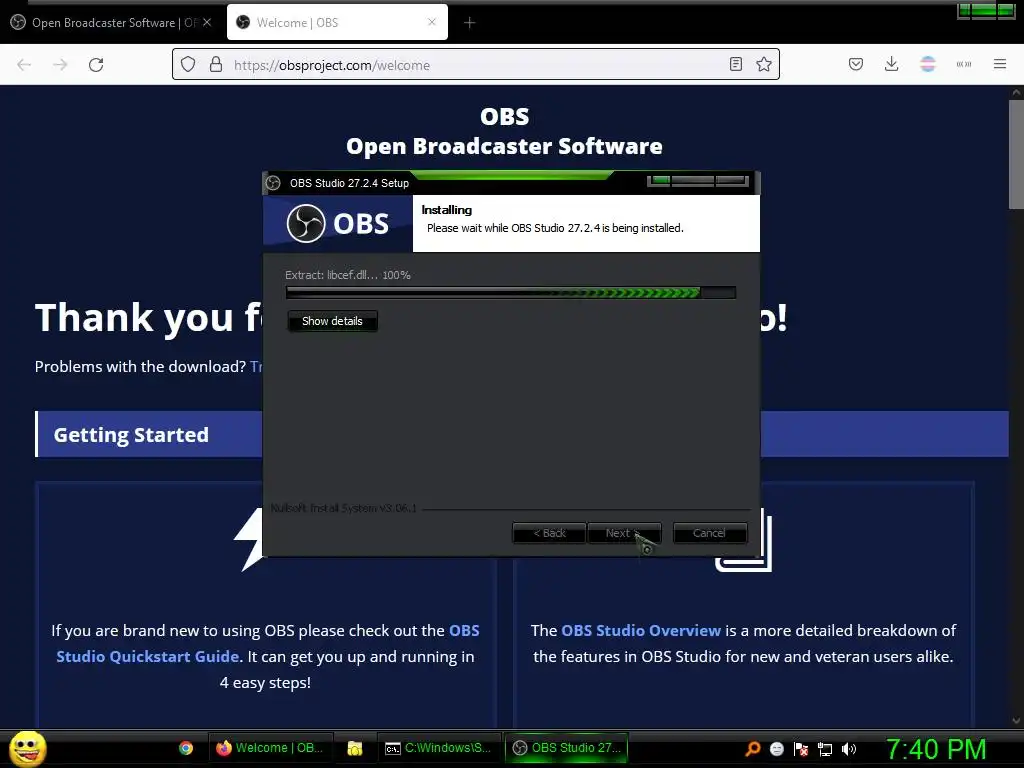Viewport: 1024px width, 768px height.
Task: Open the Firefox hamburger menu
Action: 999,64
